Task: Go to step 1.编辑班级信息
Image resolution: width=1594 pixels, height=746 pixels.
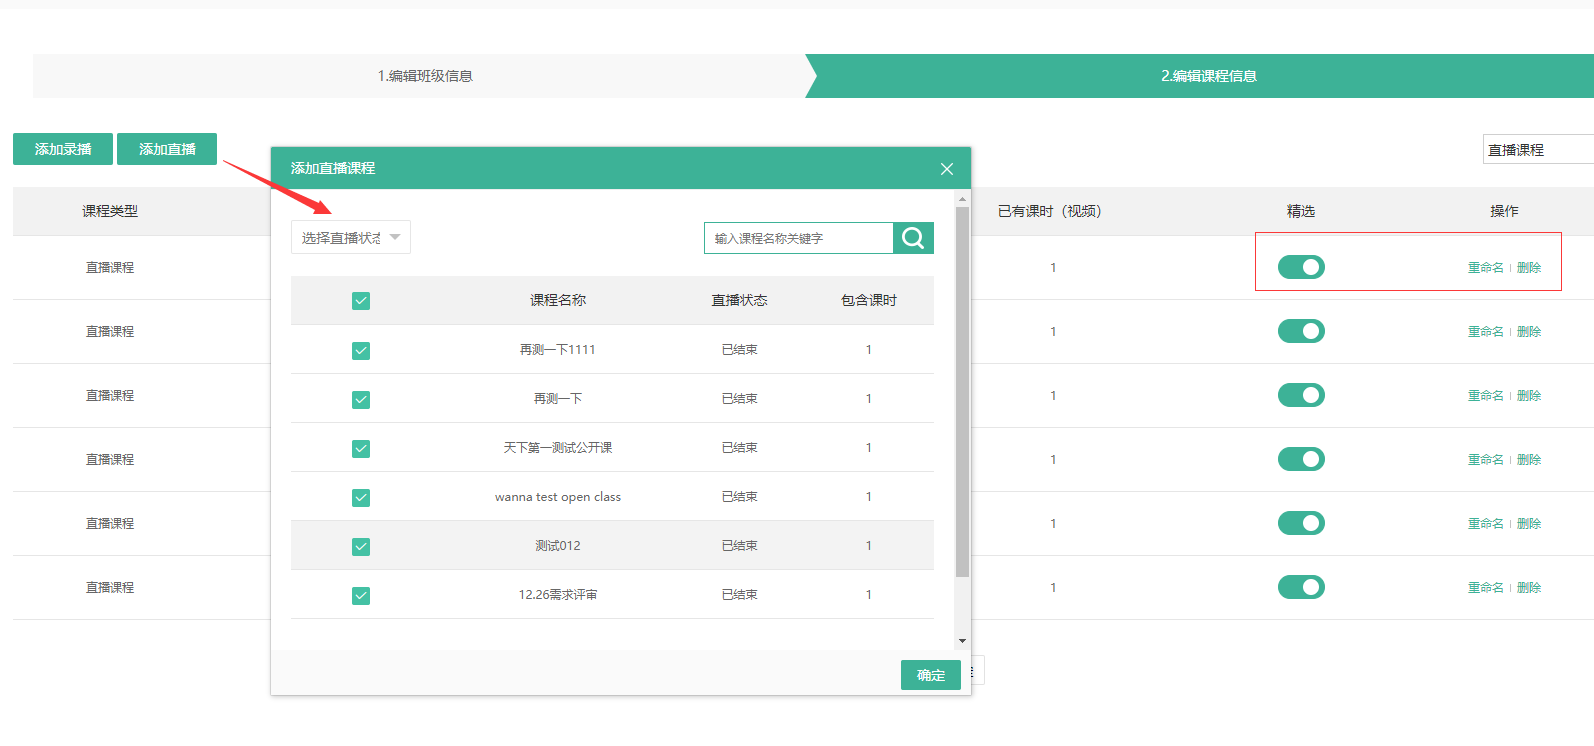Action: [x=425, y=76]
